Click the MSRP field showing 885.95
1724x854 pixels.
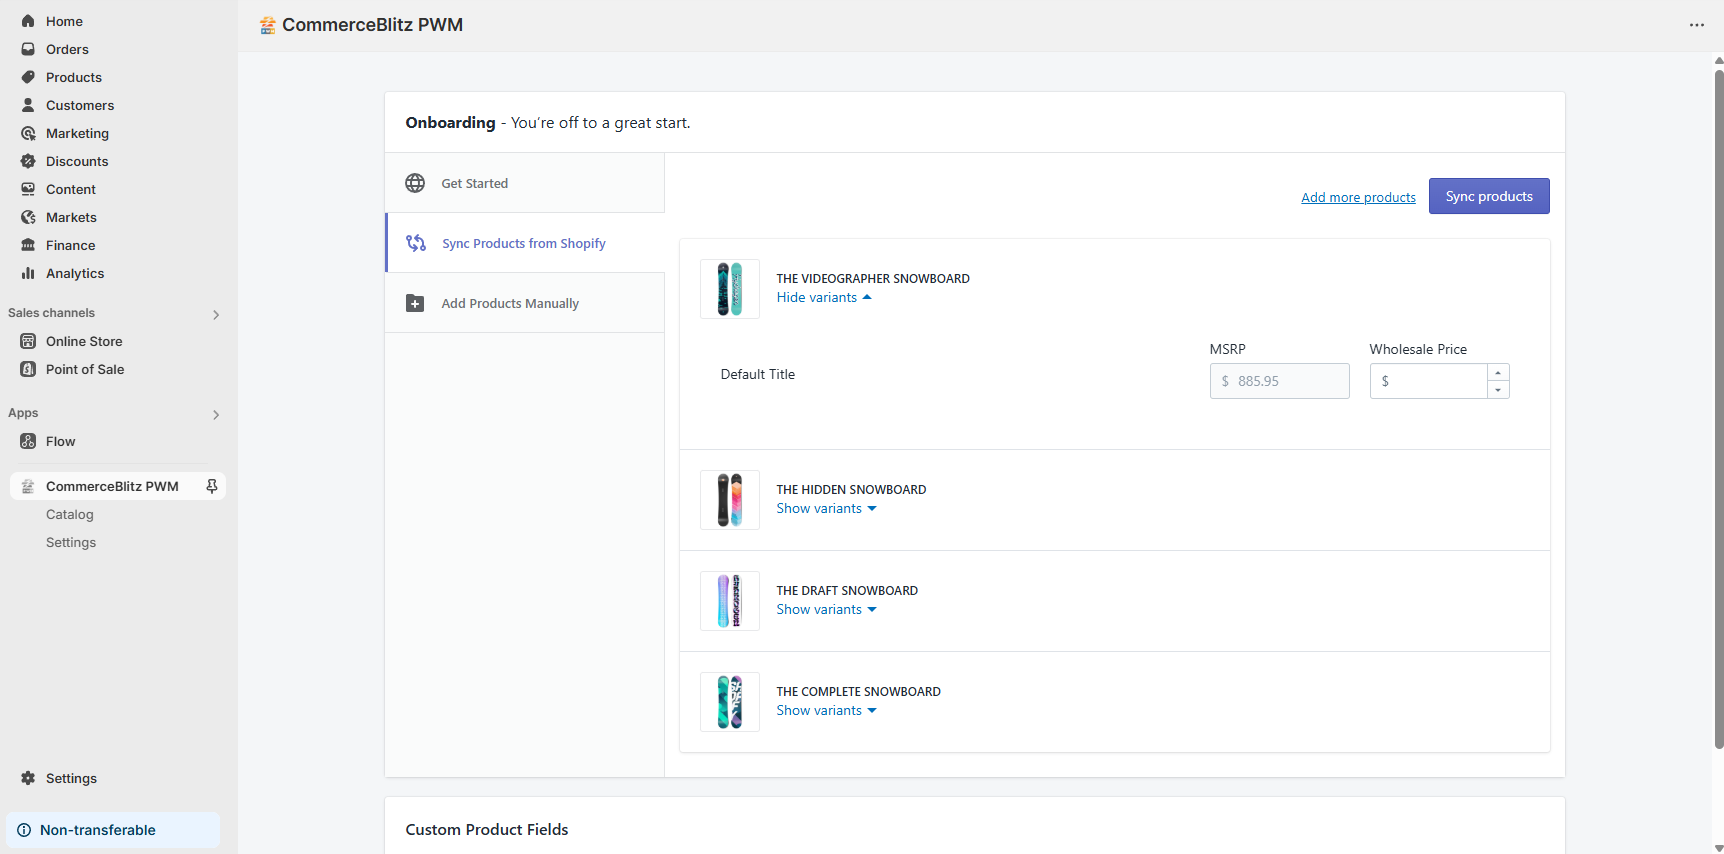pyautogui.click(x=1280, y=381)
